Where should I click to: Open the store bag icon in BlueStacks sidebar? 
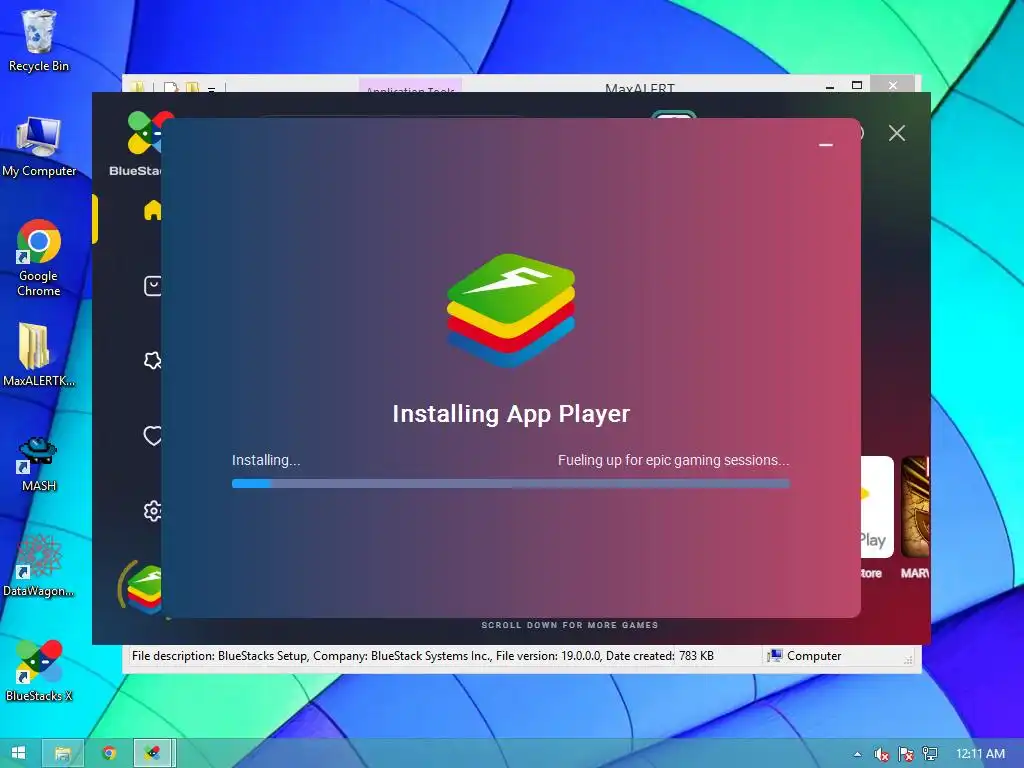152,285
